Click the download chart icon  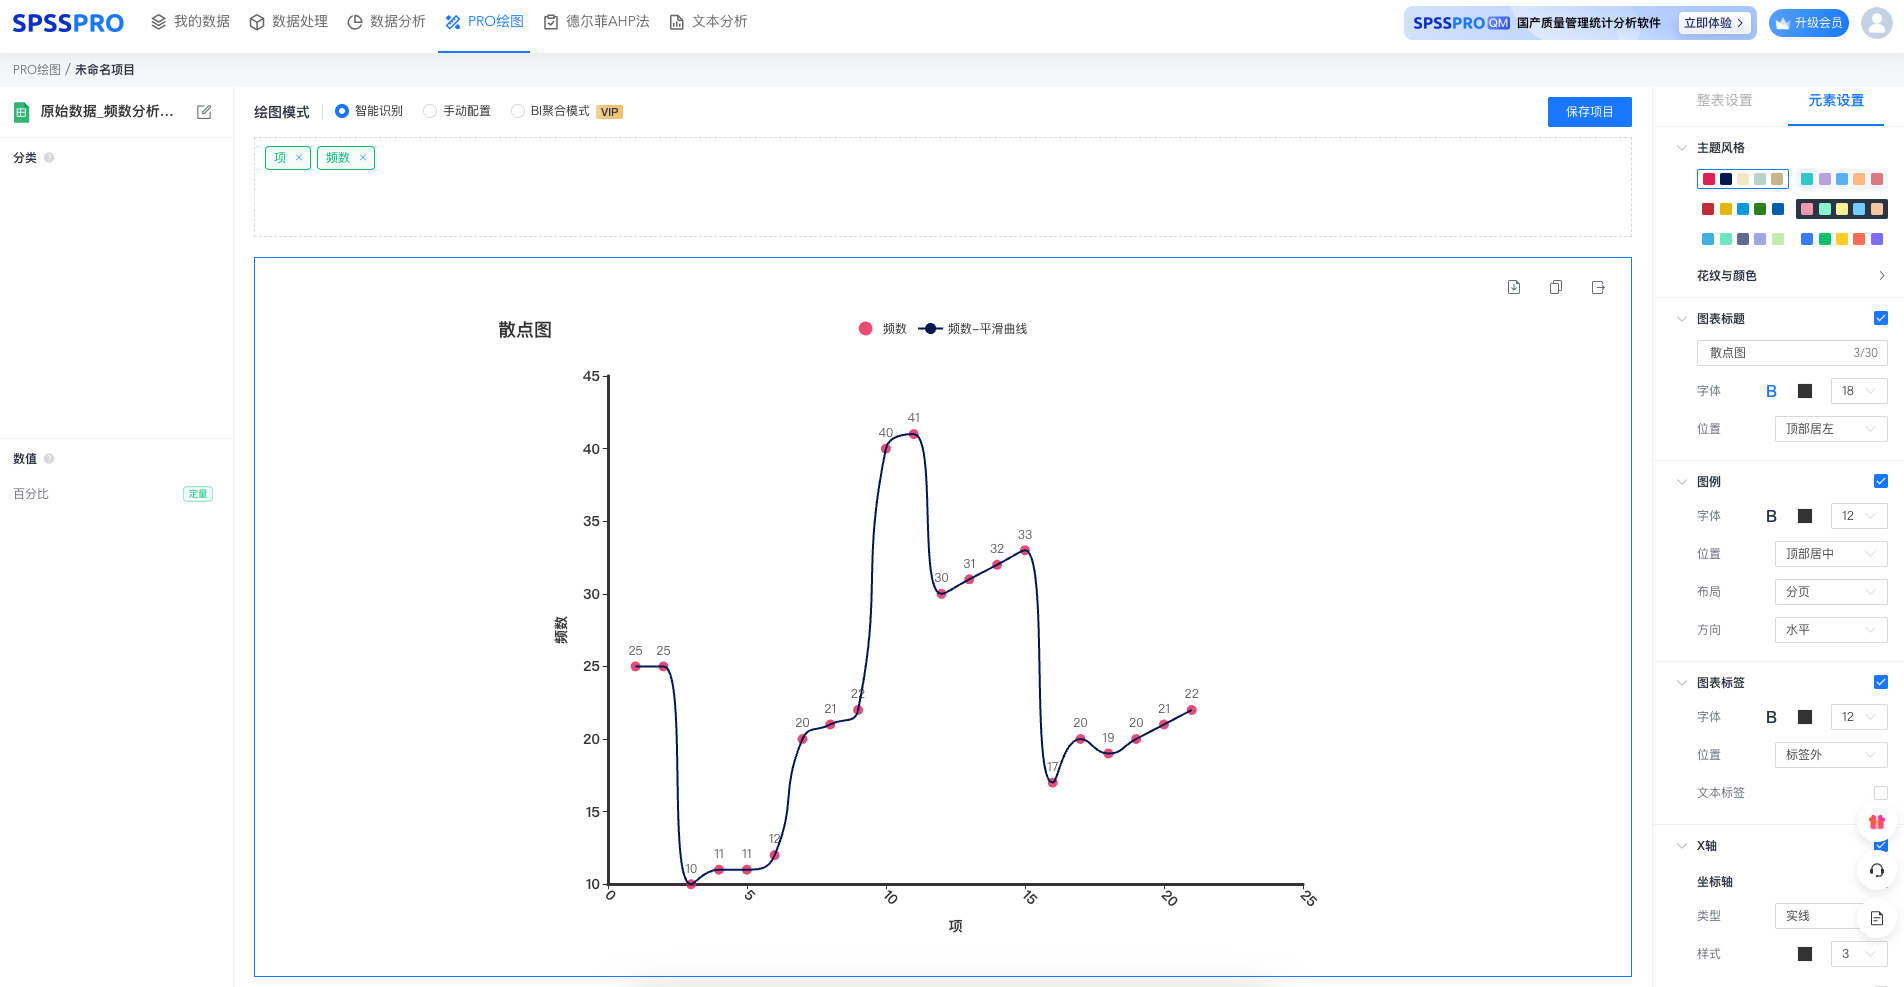pyautogui.click(x=1514, y=287)
